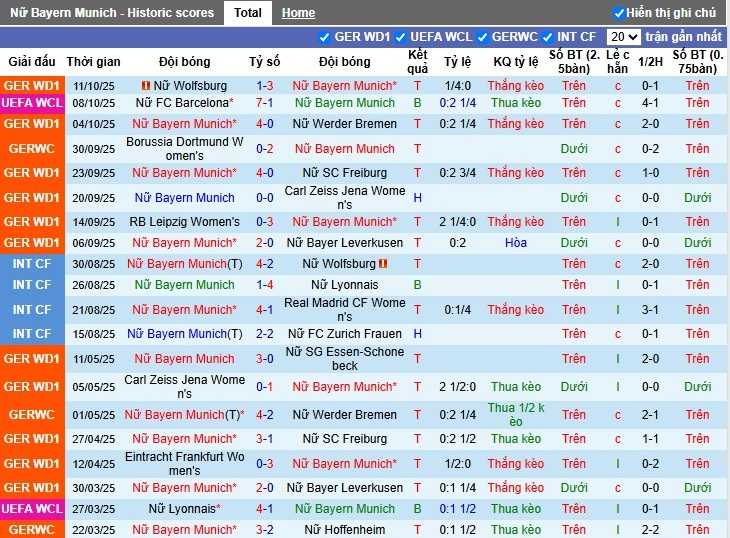
Task: Open the 20 recent matches dropdown
Action: 623,37
